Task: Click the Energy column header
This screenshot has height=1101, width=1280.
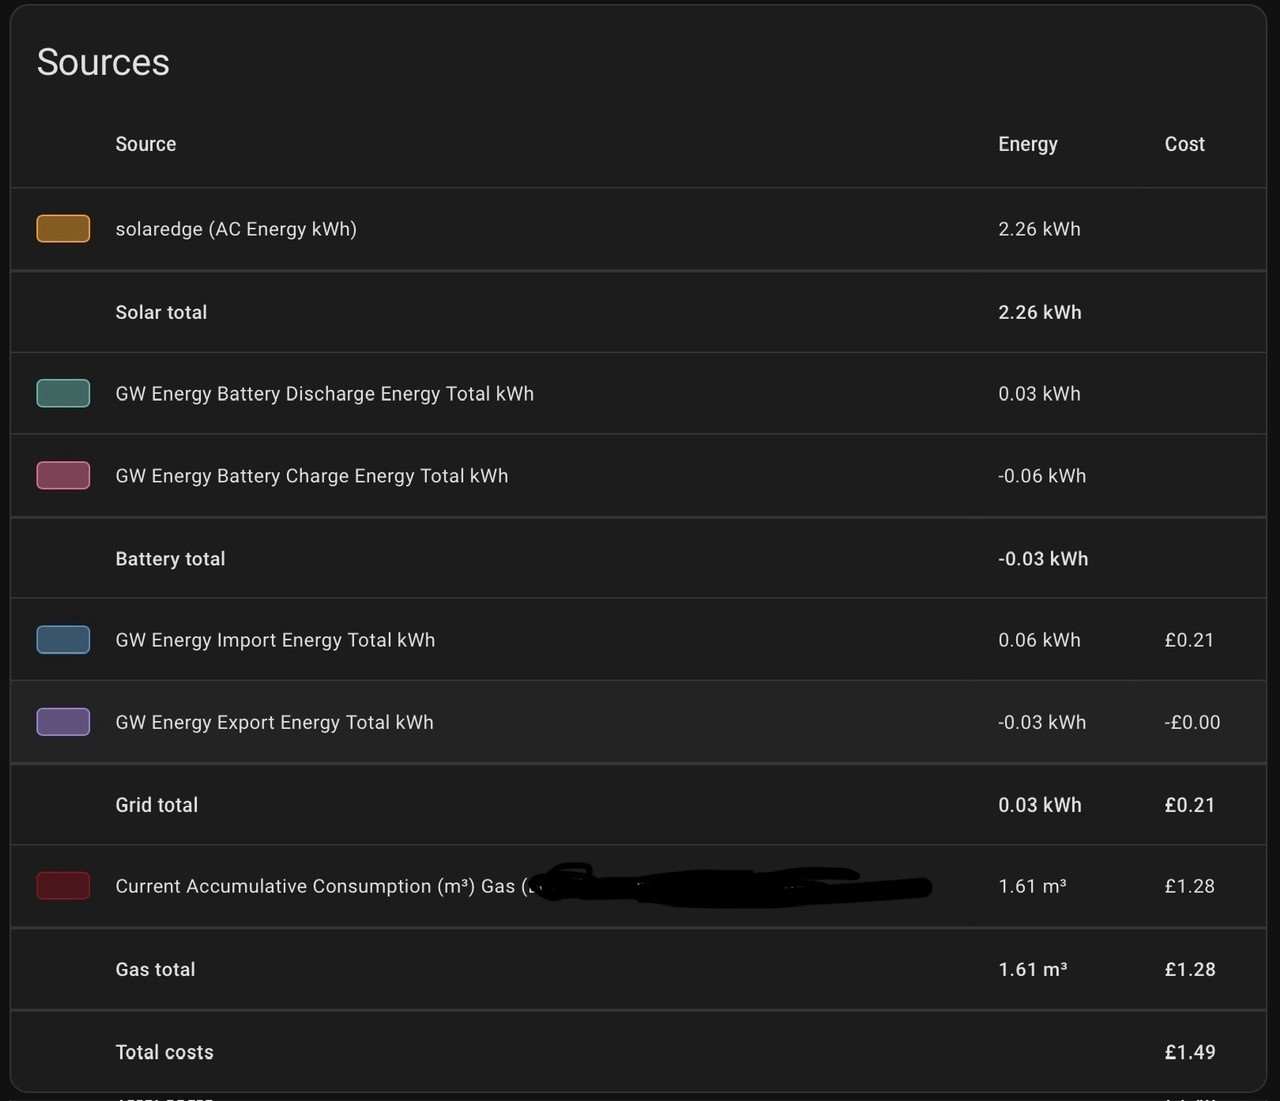Action: tap(1028, 144)
